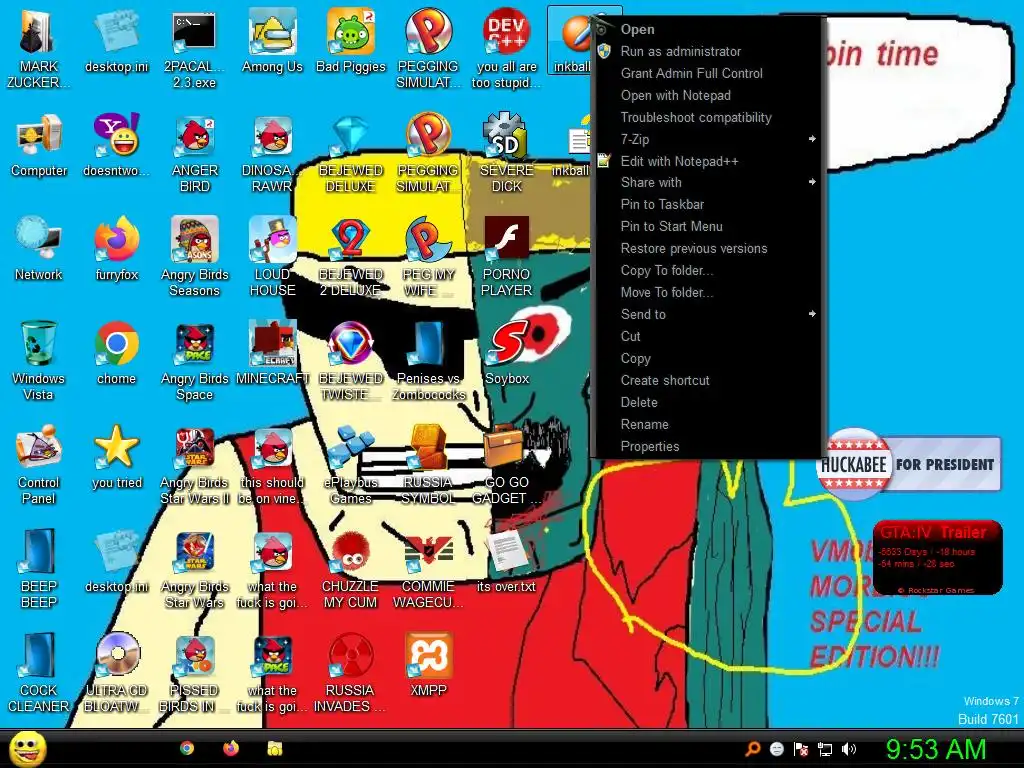This screenshot has width=1024, height=768.
Task: Open the smiley face Start button
Action: [28, 749]
